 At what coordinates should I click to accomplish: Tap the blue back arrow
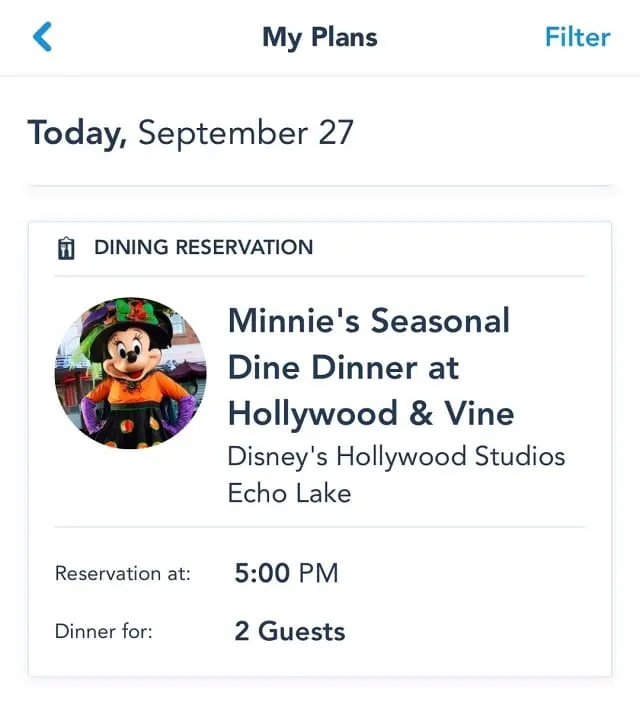point(42,37)
